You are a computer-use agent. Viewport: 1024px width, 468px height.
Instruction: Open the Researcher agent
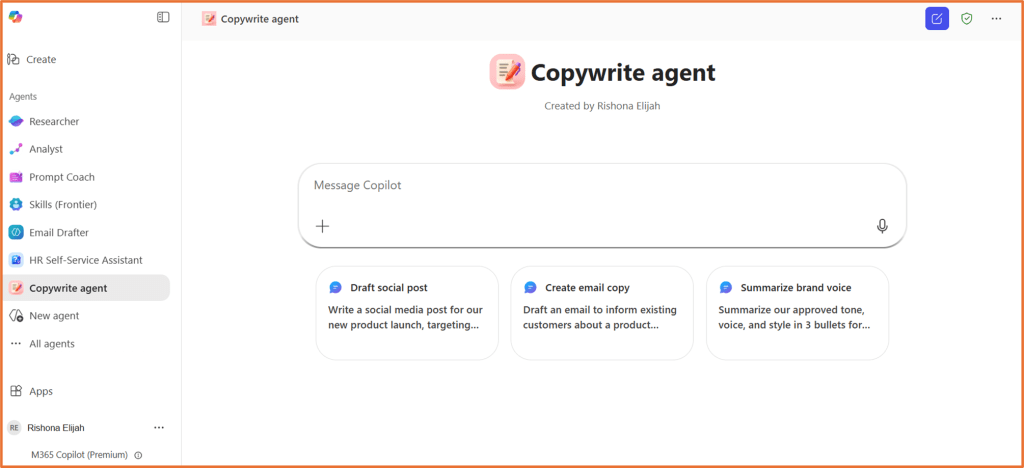coord(54,121)
